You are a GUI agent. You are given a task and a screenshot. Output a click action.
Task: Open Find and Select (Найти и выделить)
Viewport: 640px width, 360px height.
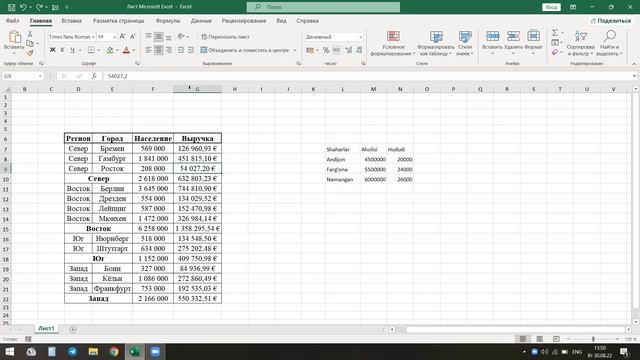[x=609, y=43]
